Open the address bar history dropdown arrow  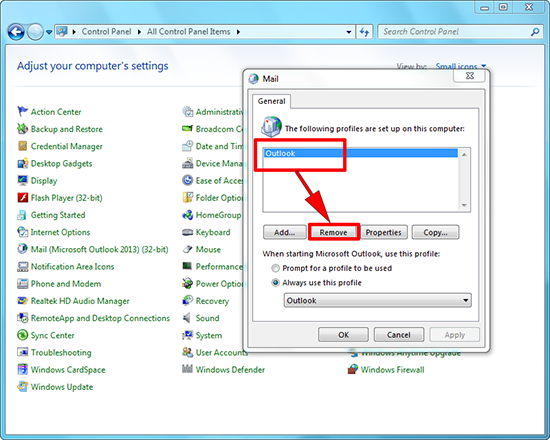click(x=349, y=32)
